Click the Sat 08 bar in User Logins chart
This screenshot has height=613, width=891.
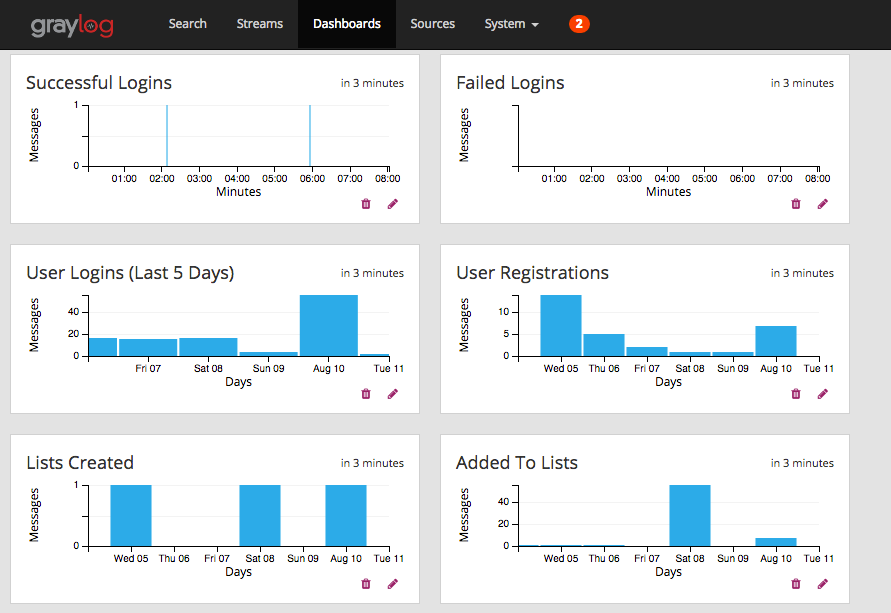209,347
